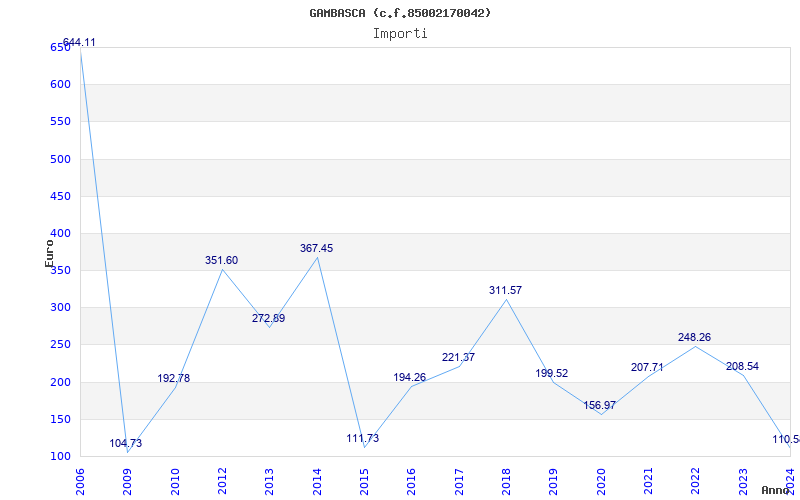Click the Importi subtitle
Viewport: 800px width, 500px height.
click(x=400, y=34)
